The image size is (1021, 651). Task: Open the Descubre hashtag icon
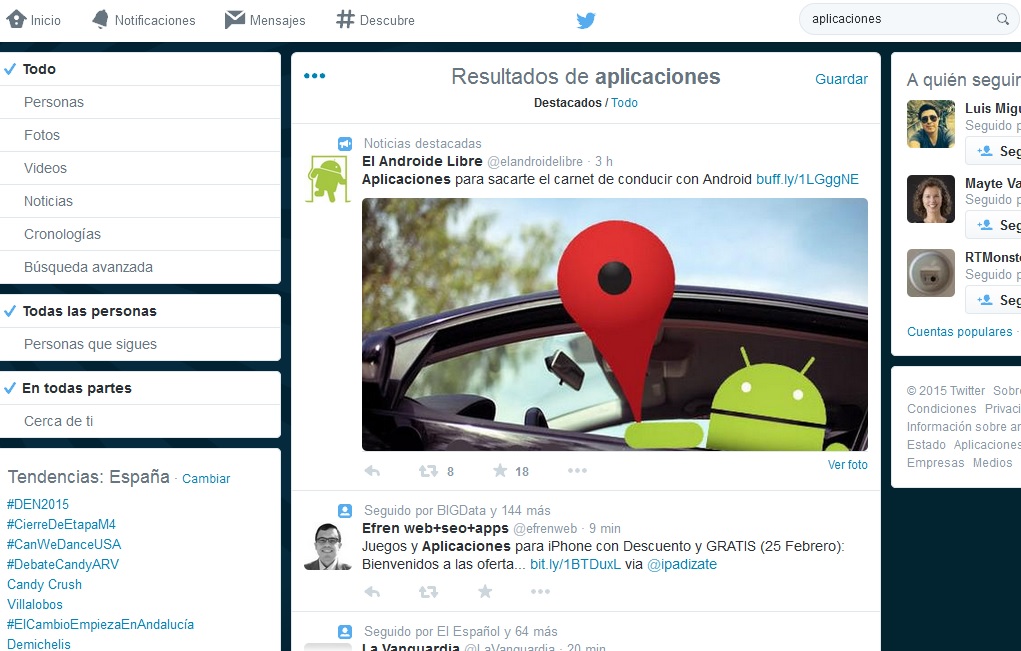(x=345, y=20)
